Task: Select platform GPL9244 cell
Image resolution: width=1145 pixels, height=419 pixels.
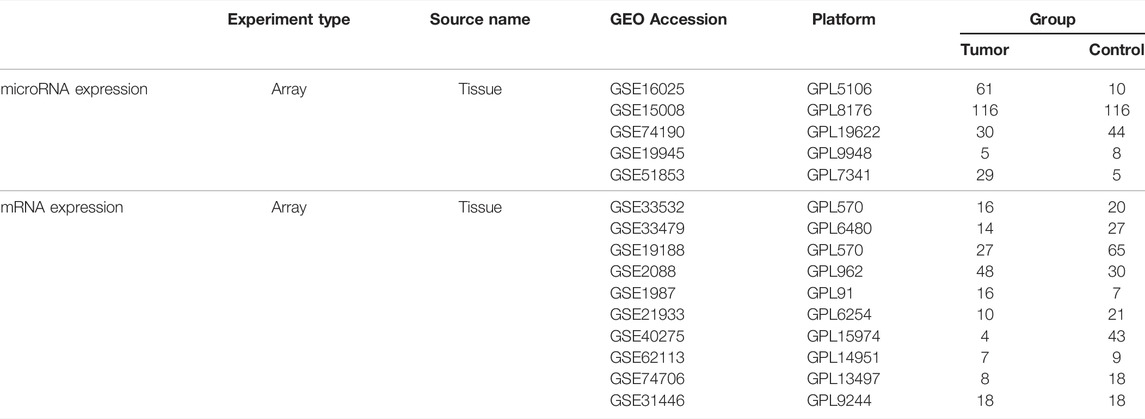Action: click(x=839, y=400)
